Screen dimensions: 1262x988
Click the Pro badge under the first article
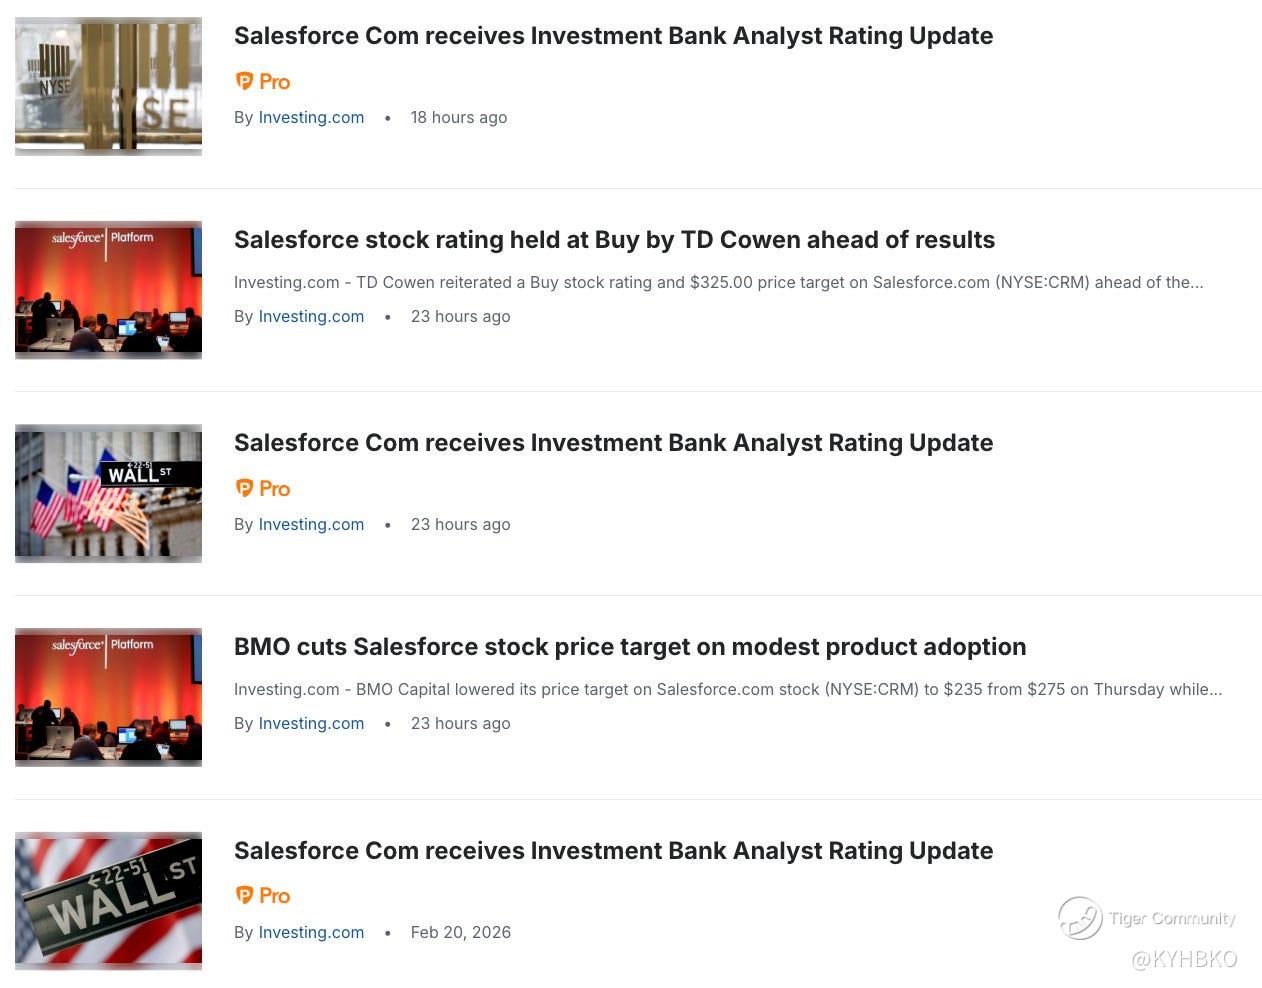pyautogui.click(x=262, y=82)
